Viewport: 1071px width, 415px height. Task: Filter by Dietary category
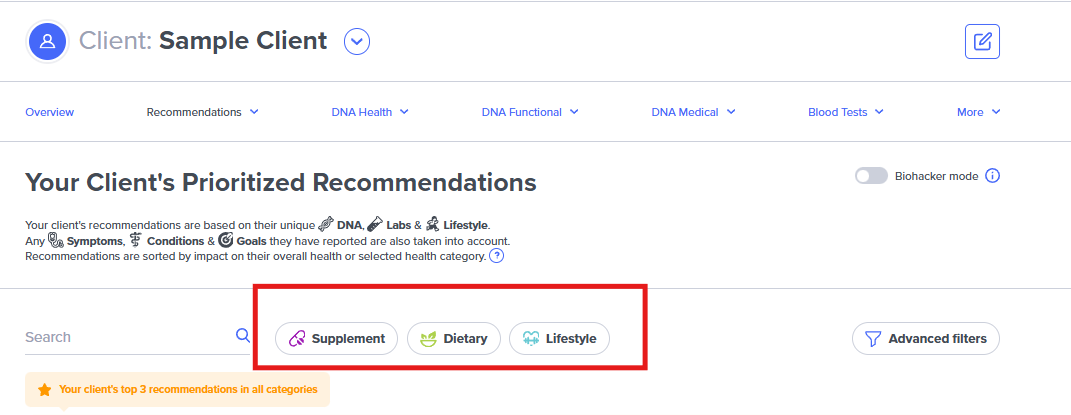(x=454, y=339)
